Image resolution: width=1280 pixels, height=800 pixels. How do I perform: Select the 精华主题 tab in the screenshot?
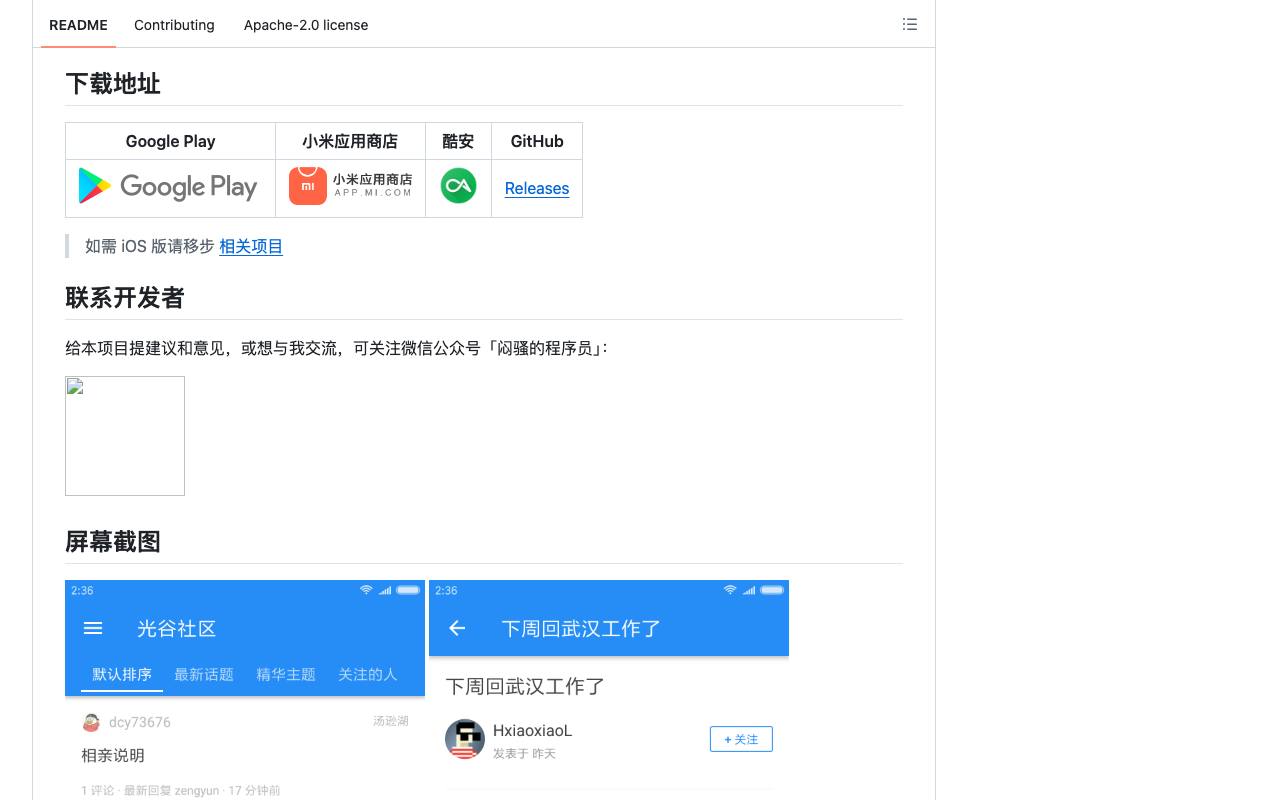click(x=286, y=674)
